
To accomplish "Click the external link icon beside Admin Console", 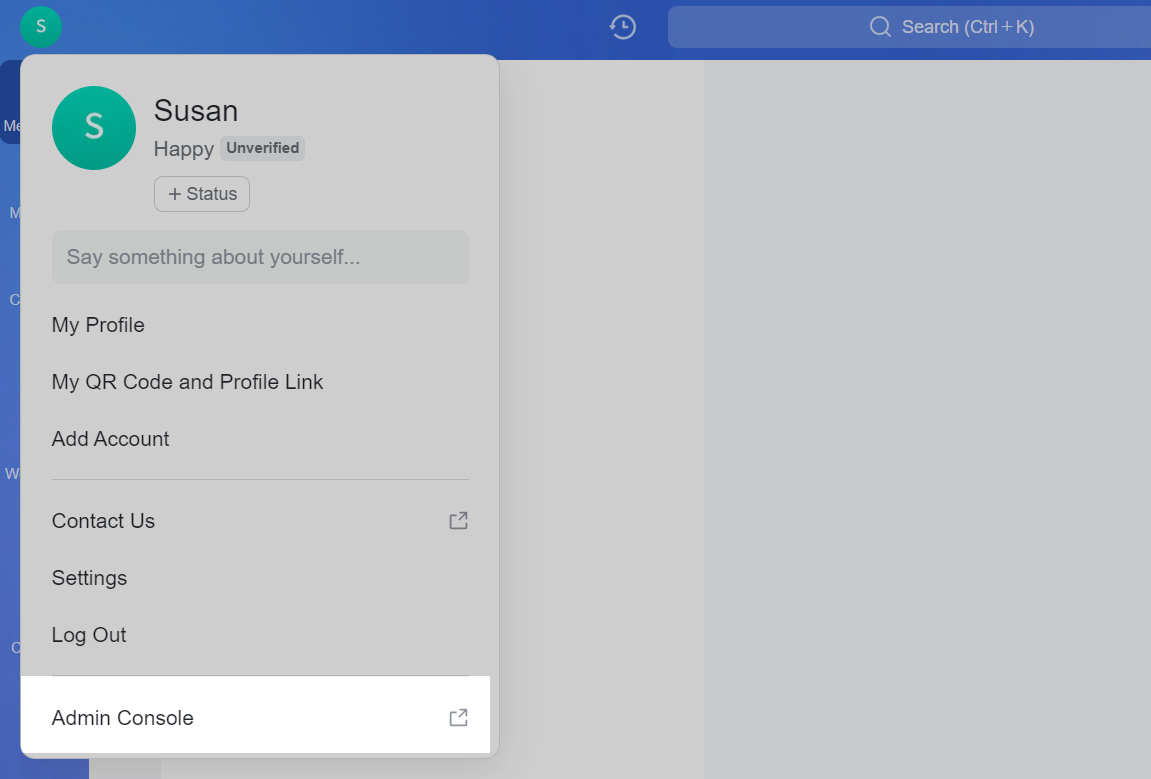I will pyautogui.click(x=458, y=718).
